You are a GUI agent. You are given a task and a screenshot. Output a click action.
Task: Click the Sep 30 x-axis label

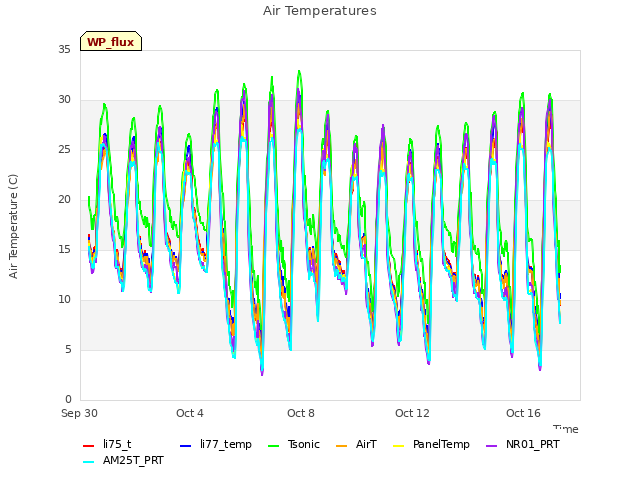(79, 413)
